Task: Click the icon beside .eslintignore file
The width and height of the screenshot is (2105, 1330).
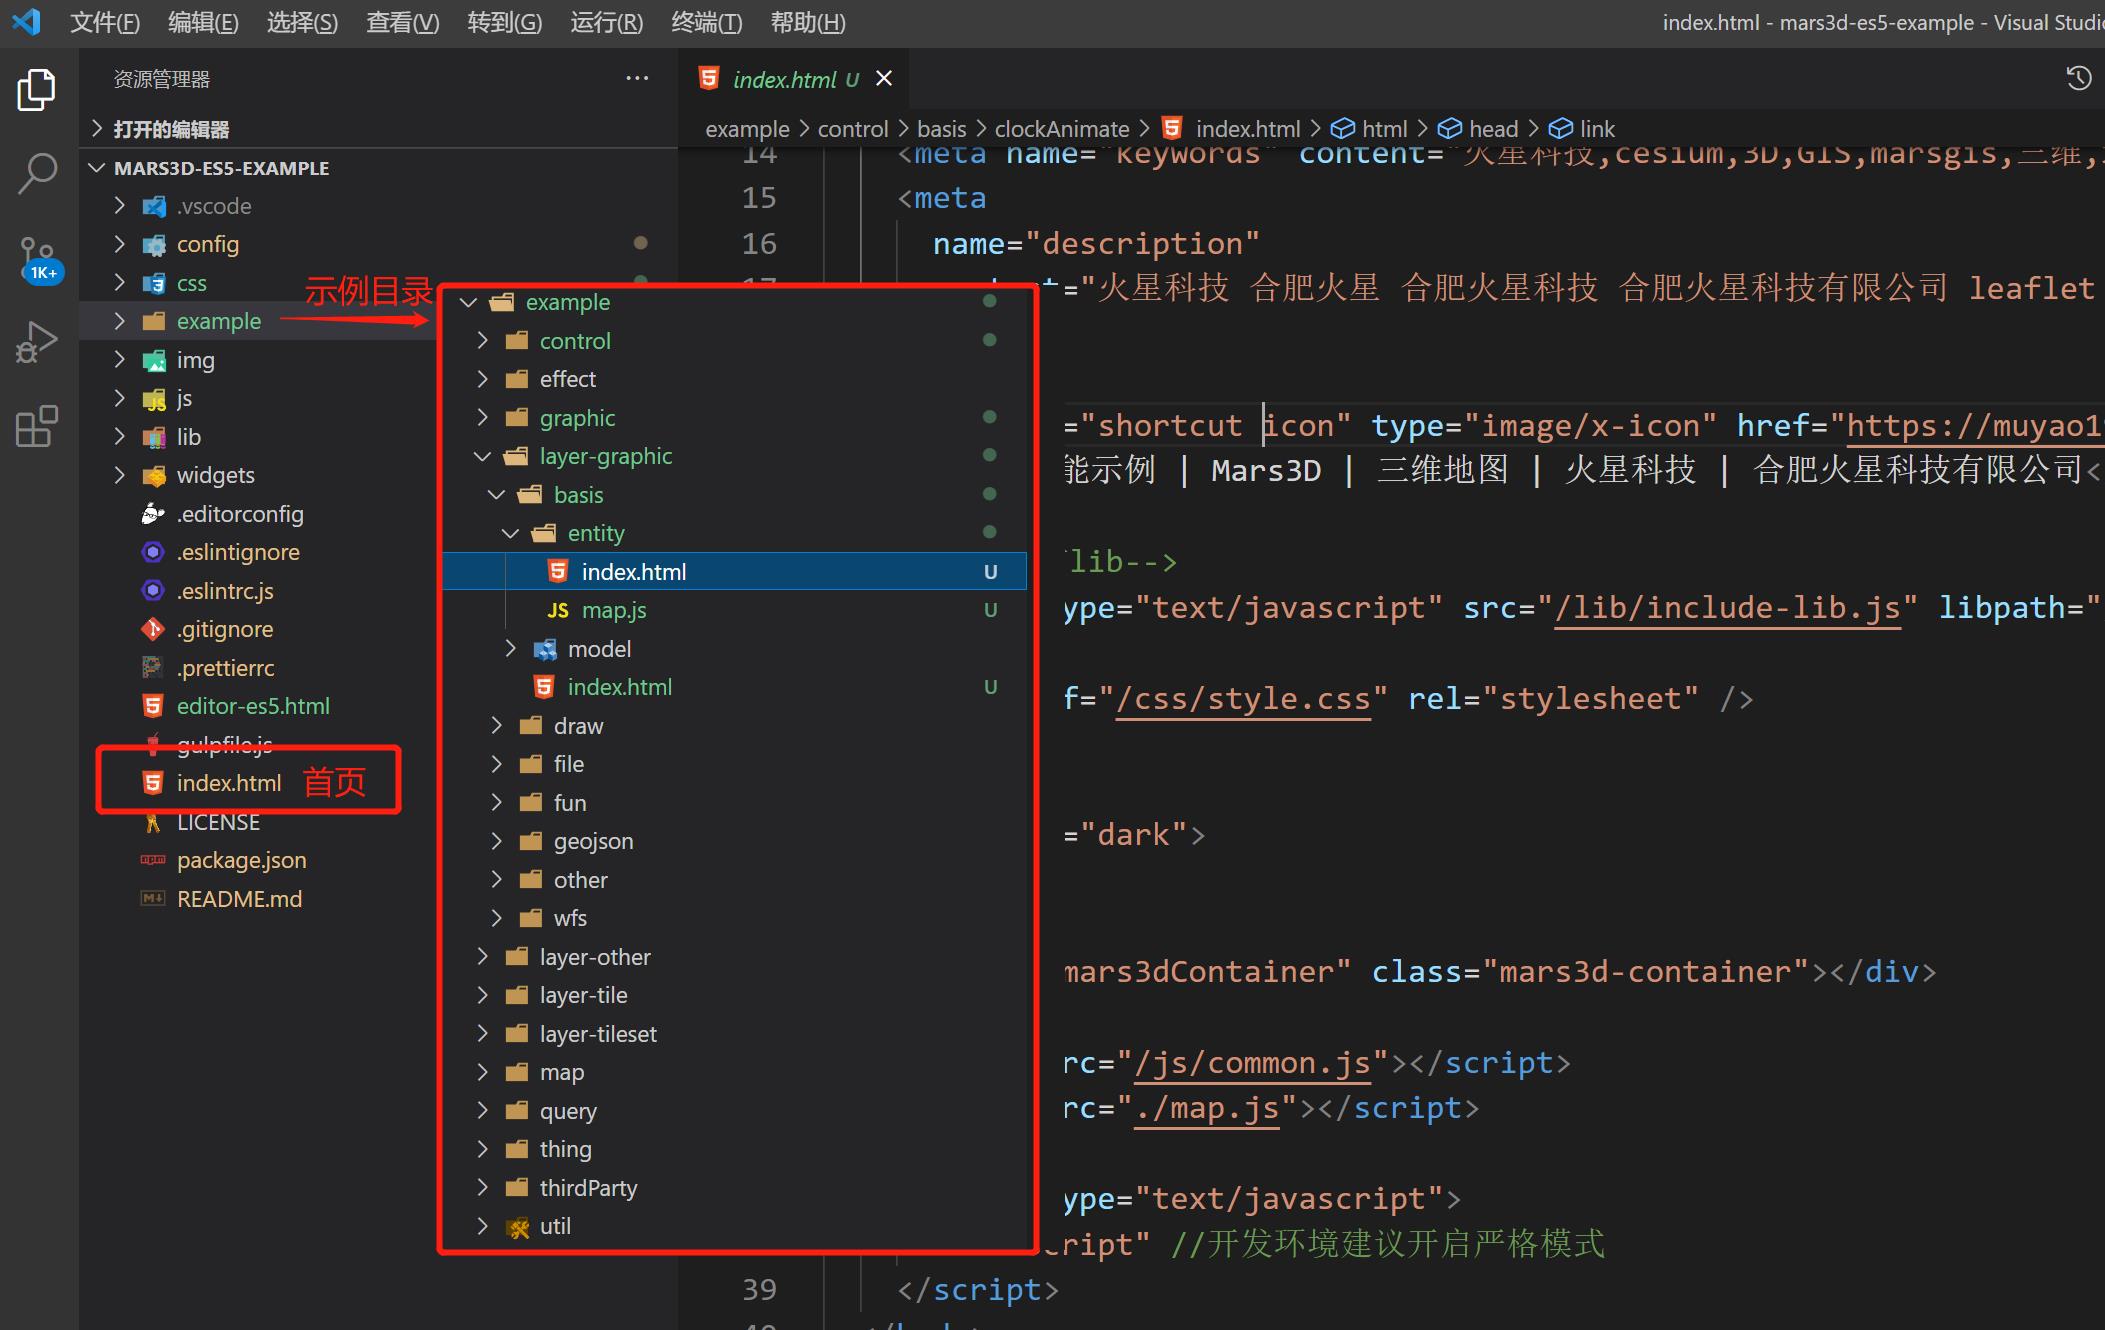Action: [153, 552]
